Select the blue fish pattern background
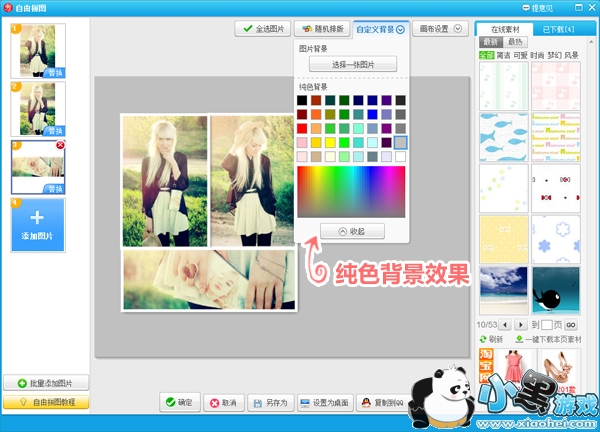Image resolution: width=600 pixels, height=432 pixels. 504,137
